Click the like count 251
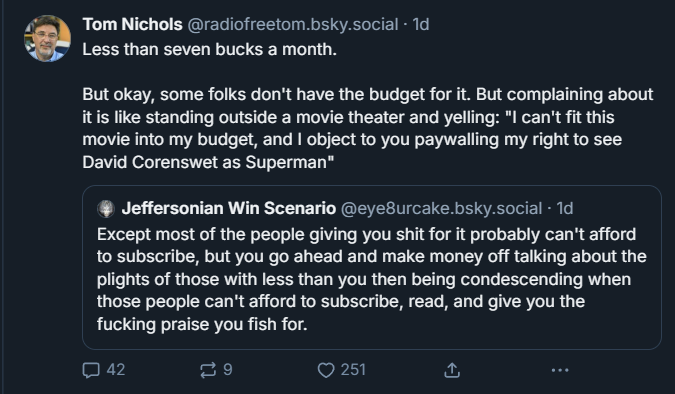The width and height of the screenshot is (675, 394). pos(353,370)
